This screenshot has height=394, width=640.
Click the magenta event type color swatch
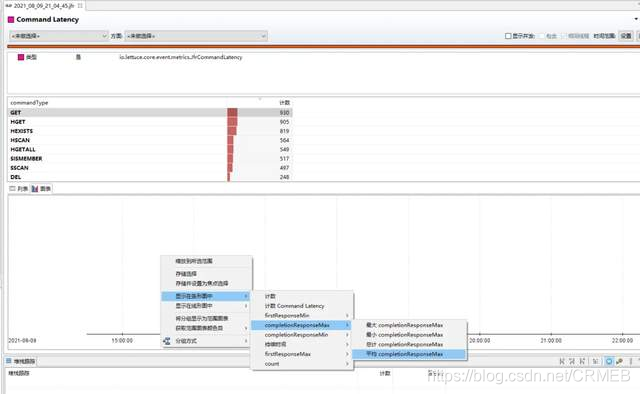[x=21, y=57]
